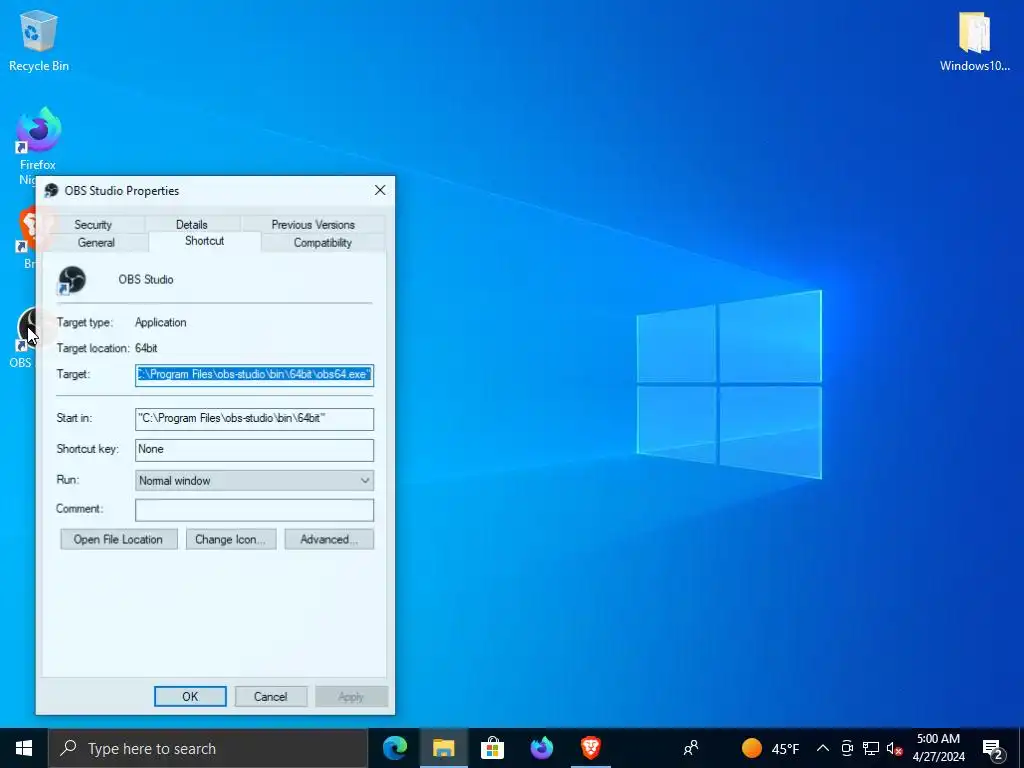Click the Target path field
This screenshot has height=768, width=1024.
click(x=254, y=375)
